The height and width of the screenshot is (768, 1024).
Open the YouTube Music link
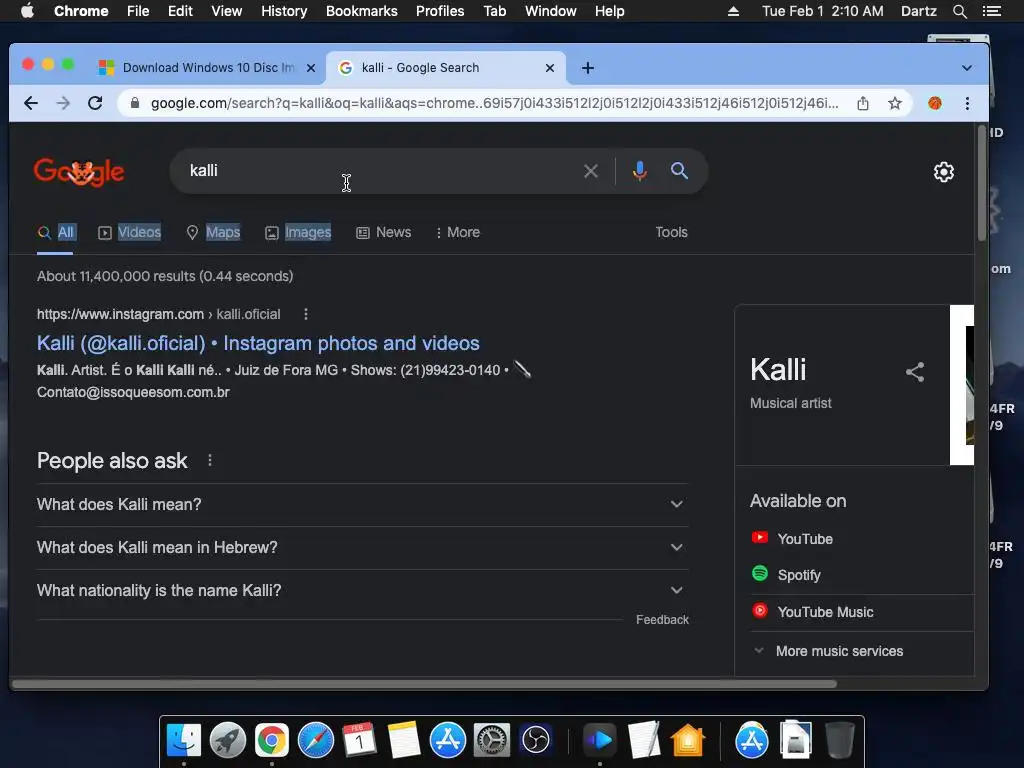[x=812, y=612]
